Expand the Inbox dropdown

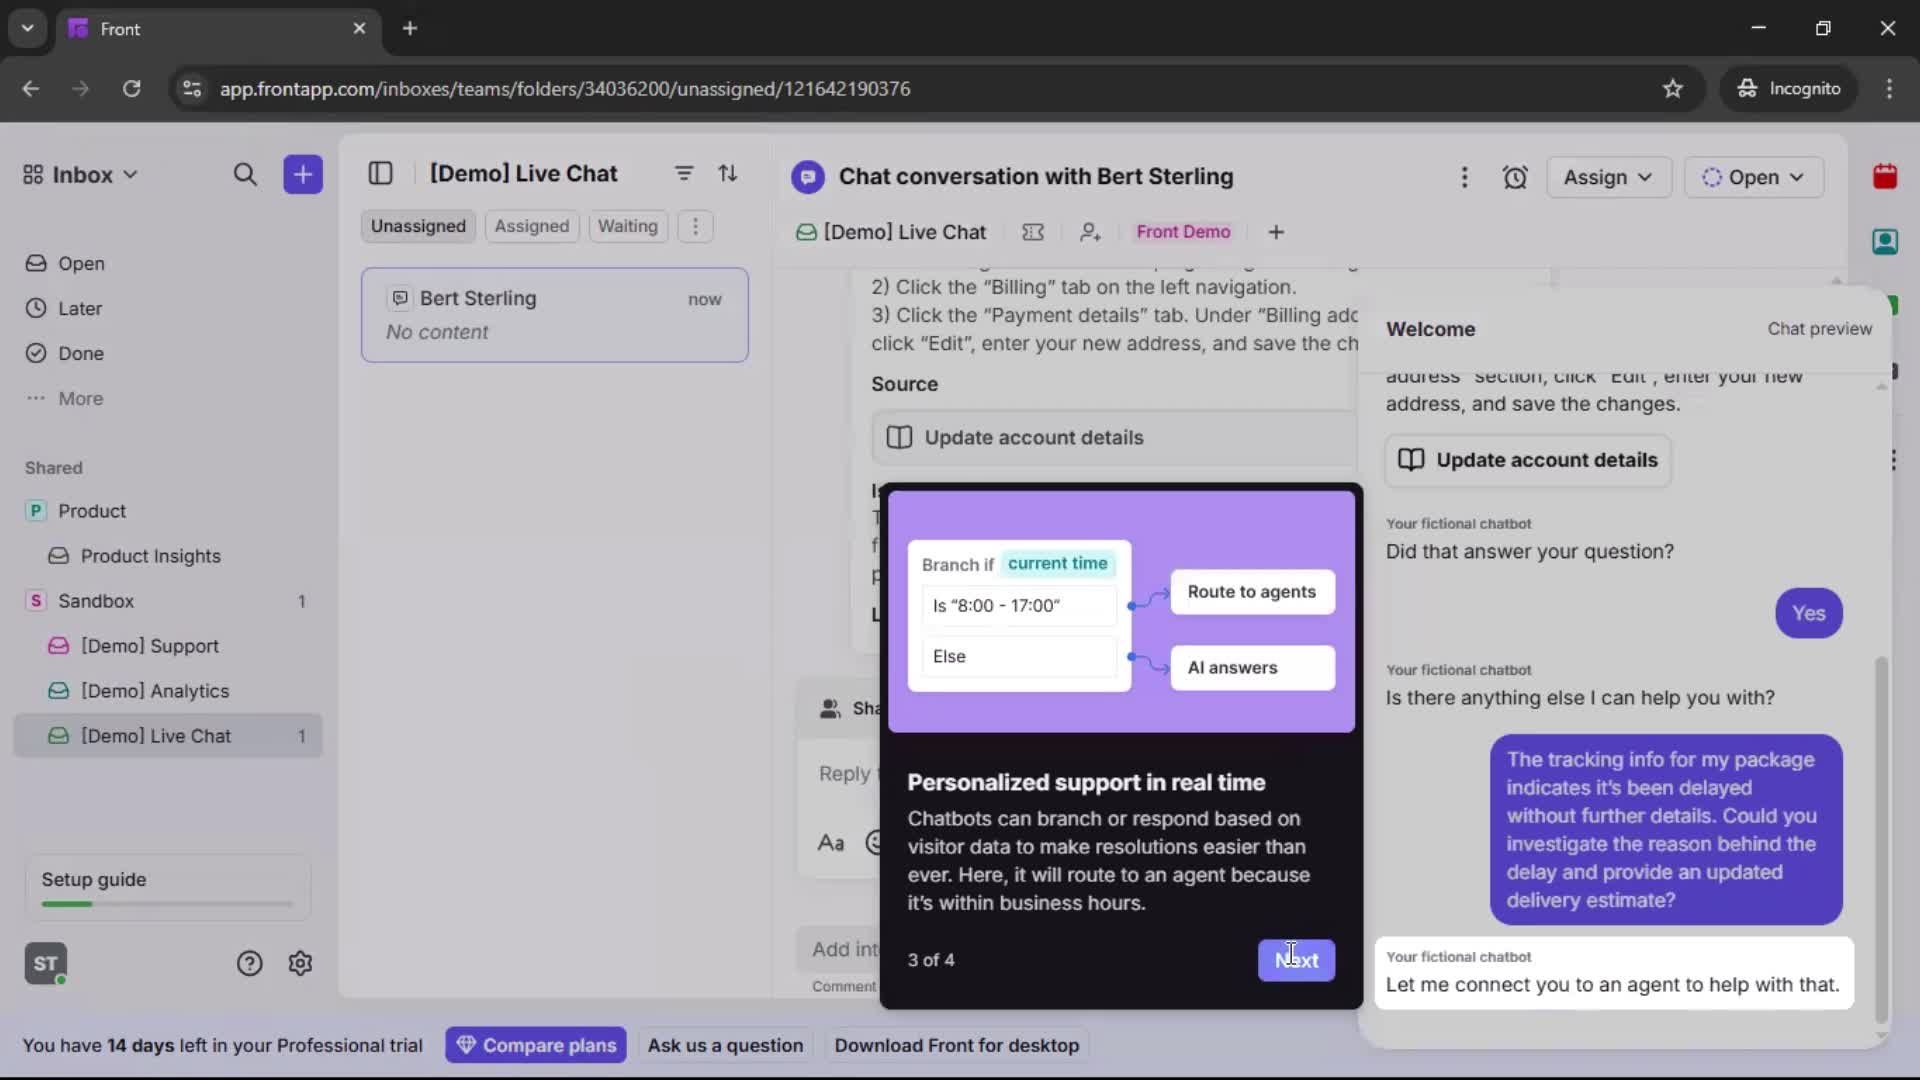131,174
